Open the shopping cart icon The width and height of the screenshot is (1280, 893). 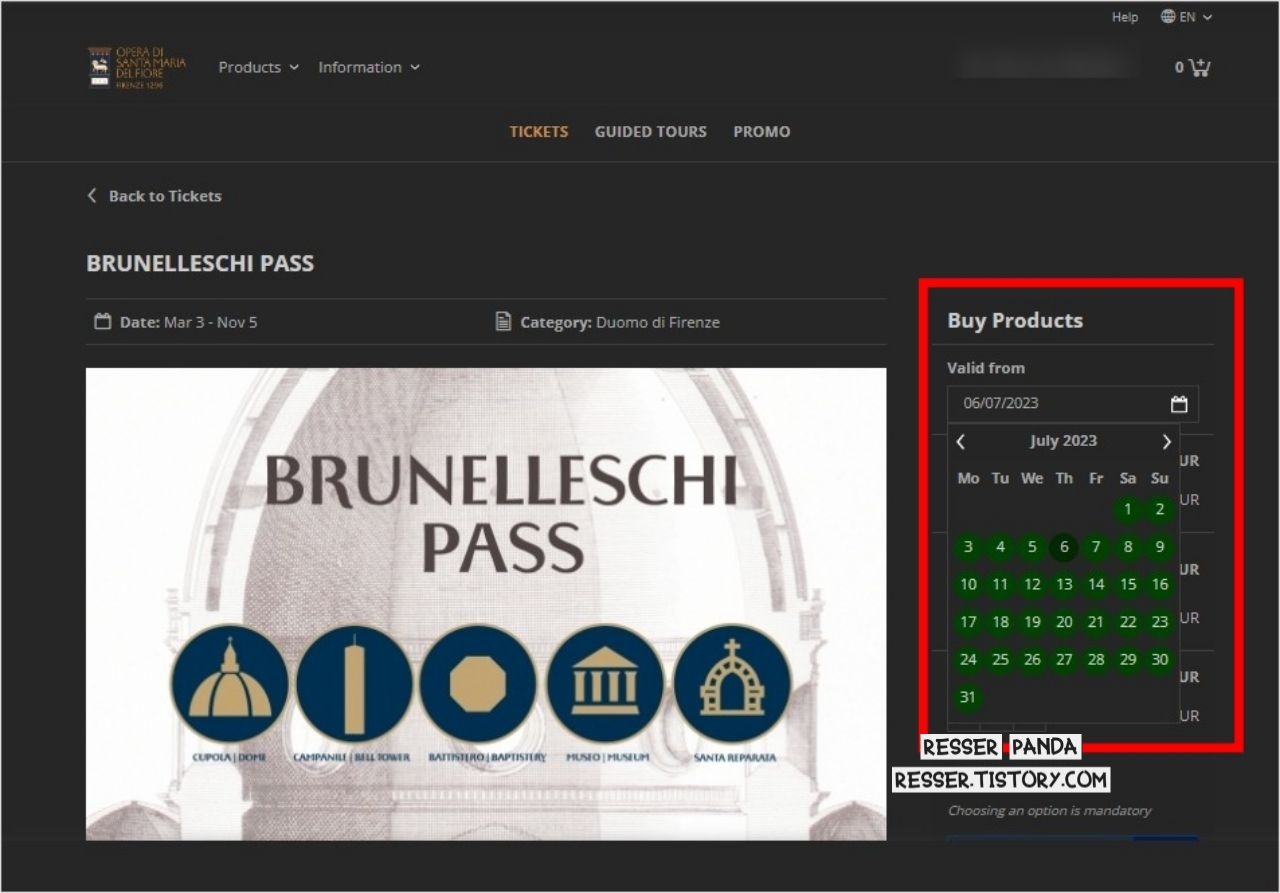click(1199, 67)
